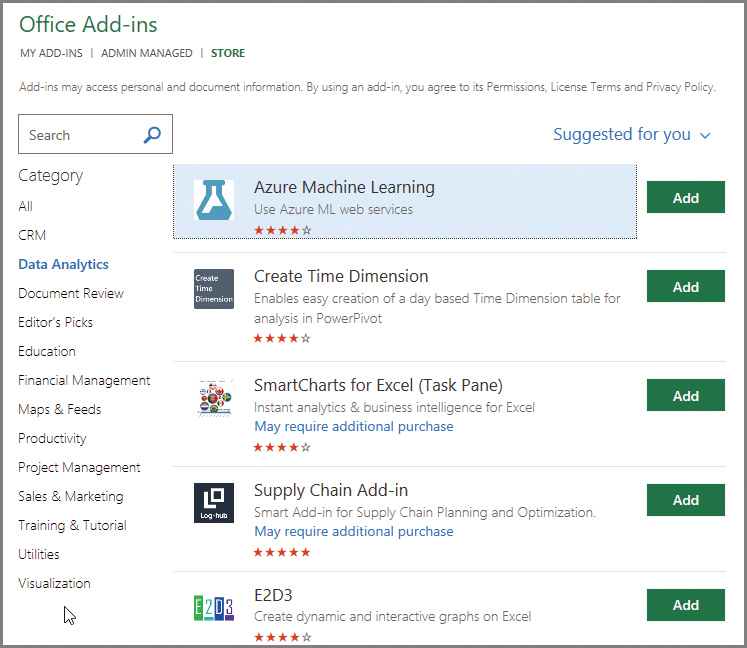Viewport: 747px width, 648px height.
Task: Switch to the My Add-ins tab
Action: (x=50, y=53)
